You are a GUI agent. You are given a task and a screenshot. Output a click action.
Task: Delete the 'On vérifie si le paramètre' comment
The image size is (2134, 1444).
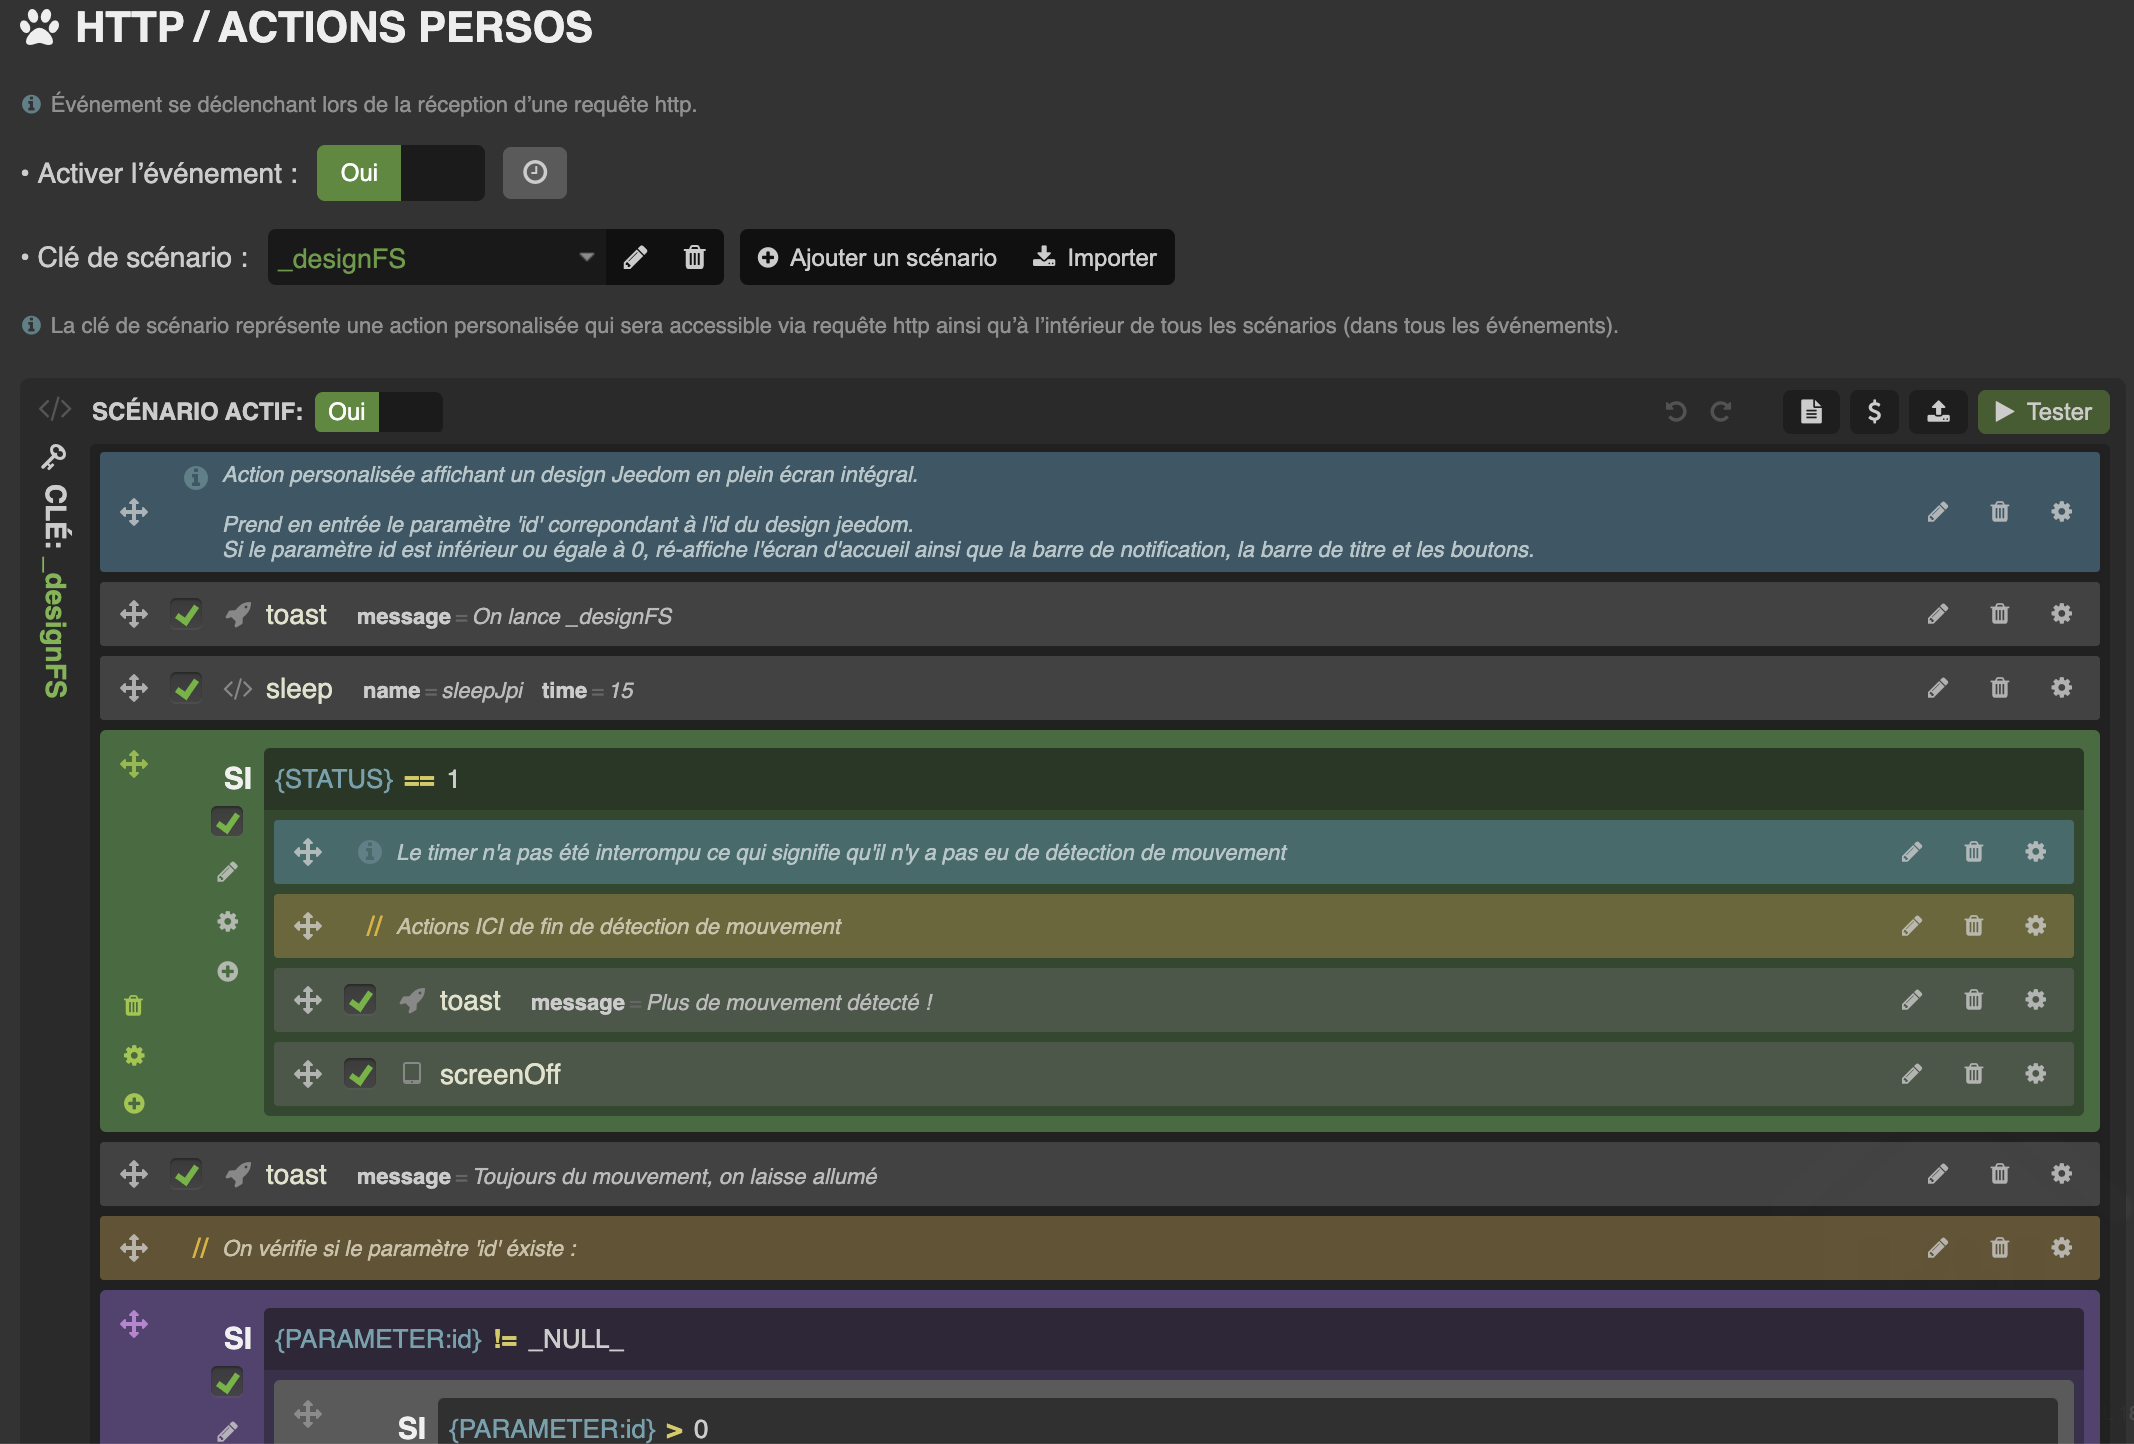(2000, 1248)
